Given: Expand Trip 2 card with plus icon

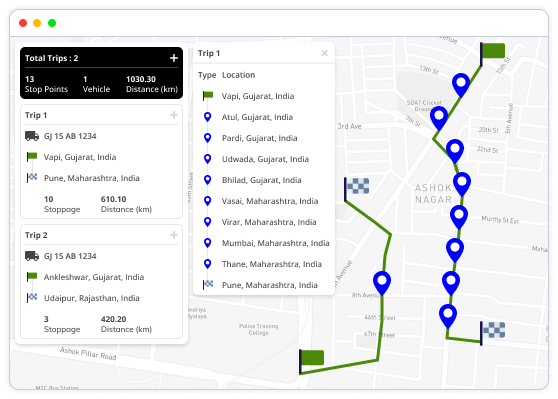Looking at the screenshot, I should point(174,235).
